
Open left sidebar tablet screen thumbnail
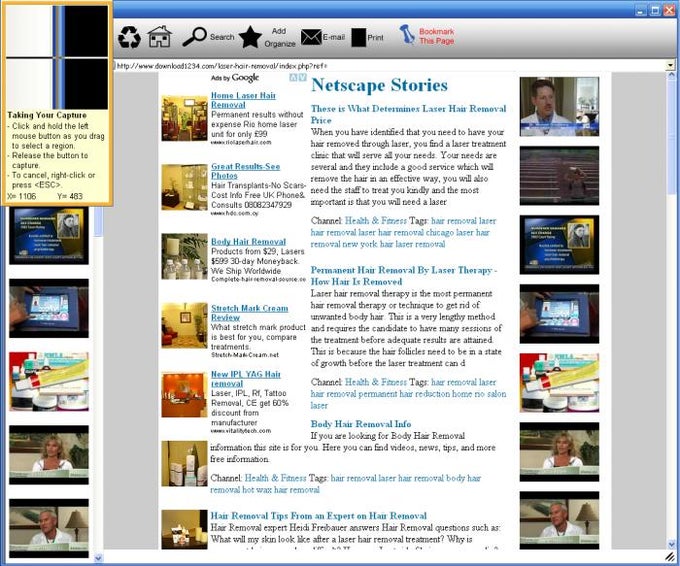point(49,308)
